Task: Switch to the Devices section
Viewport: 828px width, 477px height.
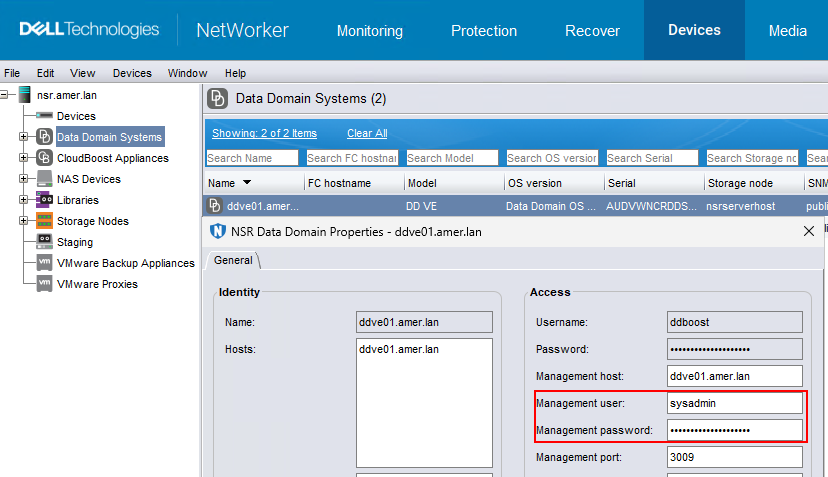Action: [x=694, y=30]
